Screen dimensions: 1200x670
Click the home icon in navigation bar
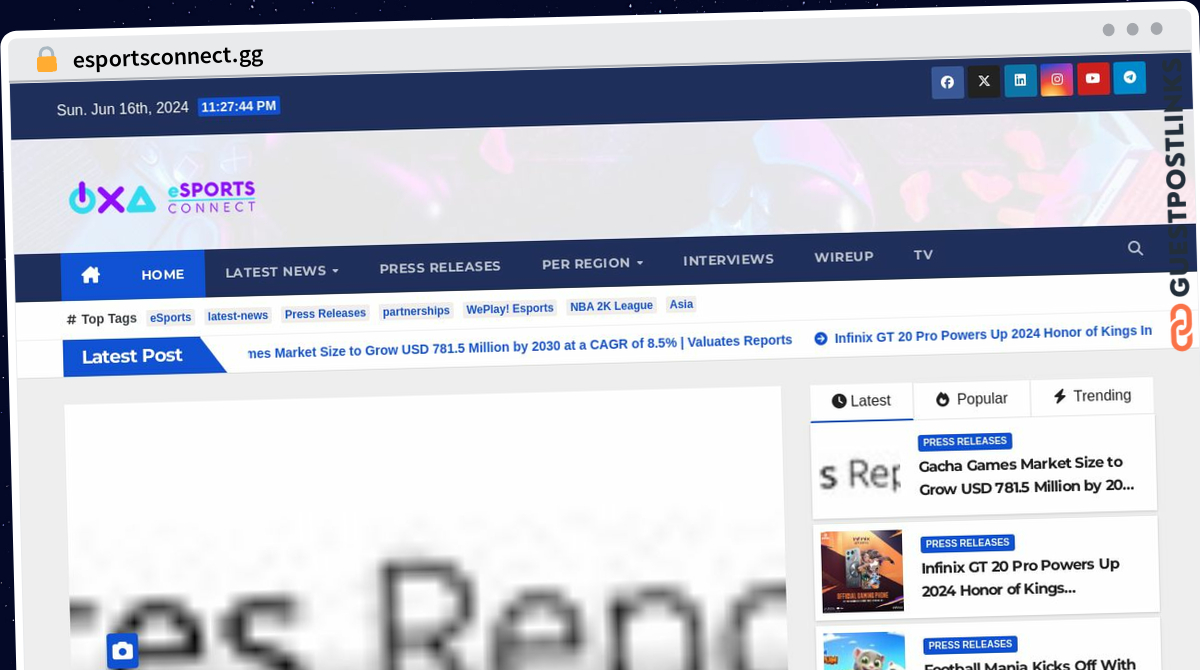[91, 275]
